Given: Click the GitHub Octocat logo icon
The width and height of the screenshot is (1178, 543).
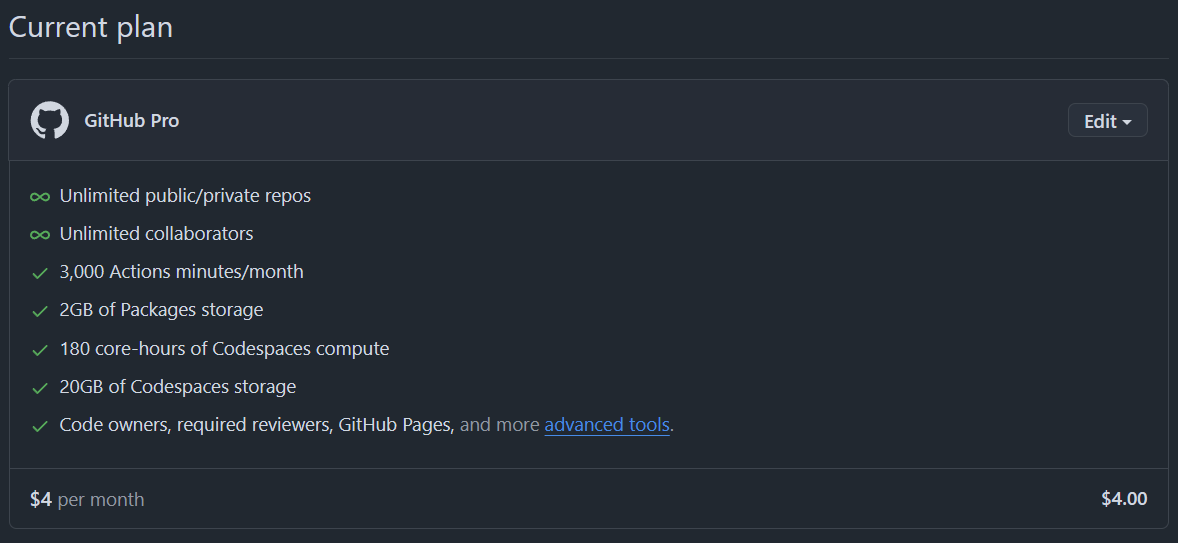Looking at the screenshot, I should (50, 120).
